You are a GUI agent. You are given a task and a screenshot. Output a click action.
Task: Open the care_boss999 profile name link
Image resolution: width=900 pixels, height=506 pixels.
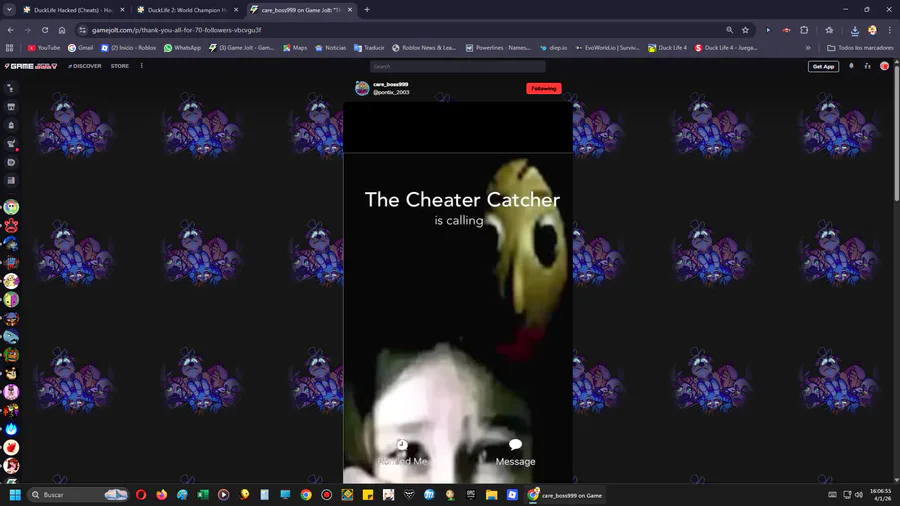point(390,84)
